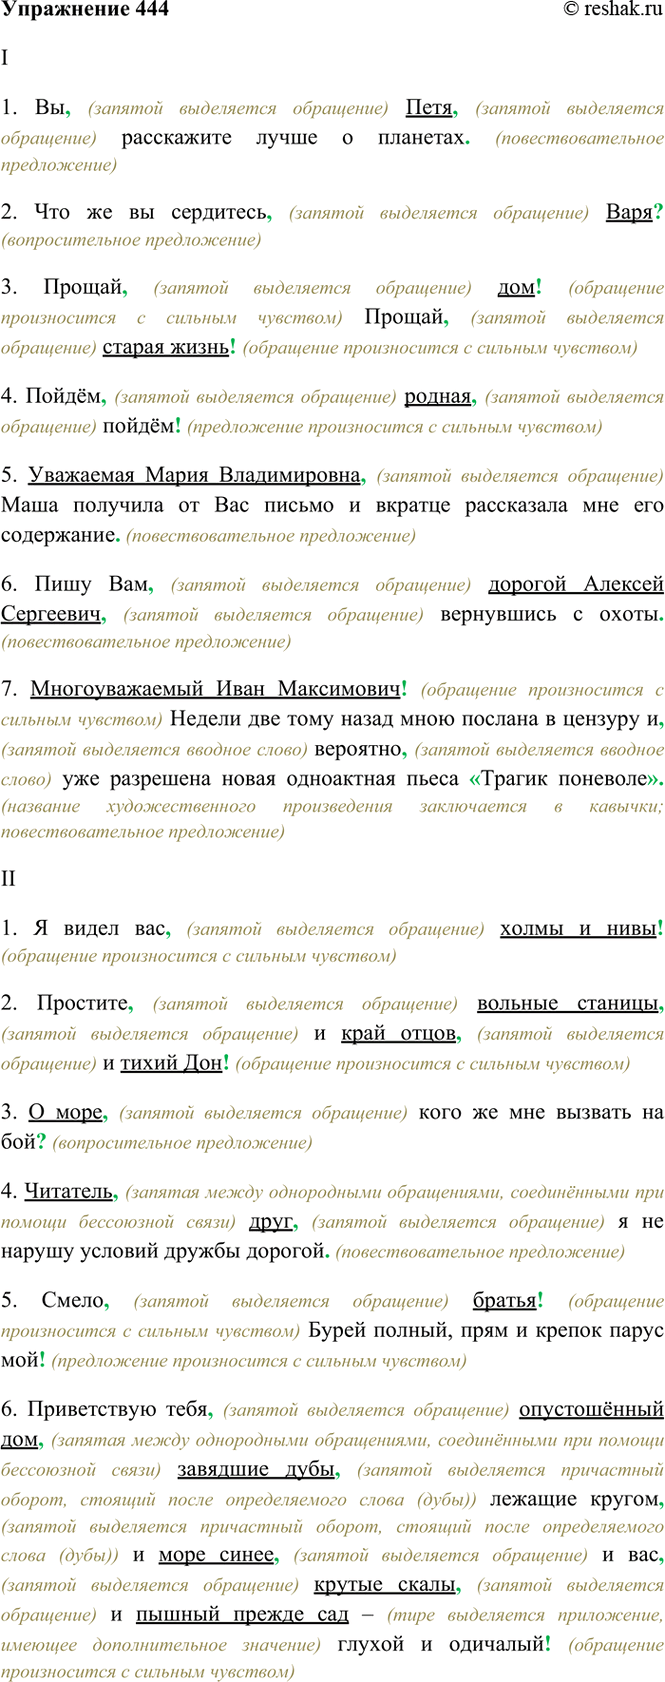Click the underlined phrase "О море"
This screenshot has width=665, height=1682.
[65, 1113]
